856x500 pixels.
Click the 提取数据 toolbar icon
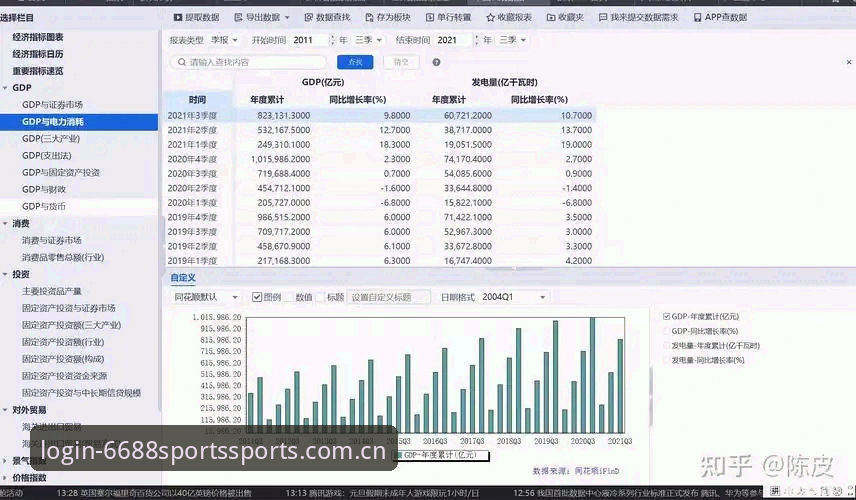[177, 17]
